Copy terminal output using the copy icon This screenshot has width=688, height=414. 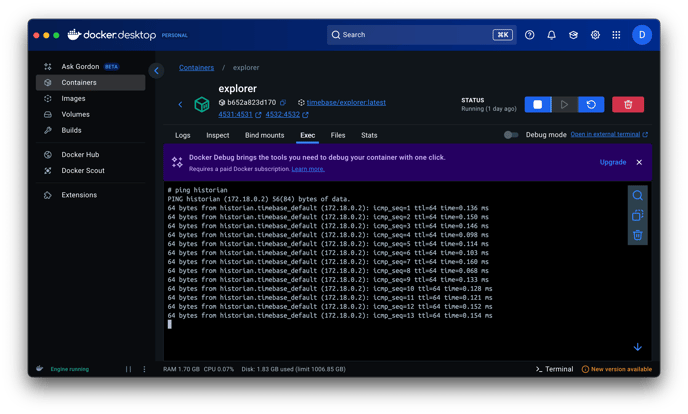[x=637, y=215]
